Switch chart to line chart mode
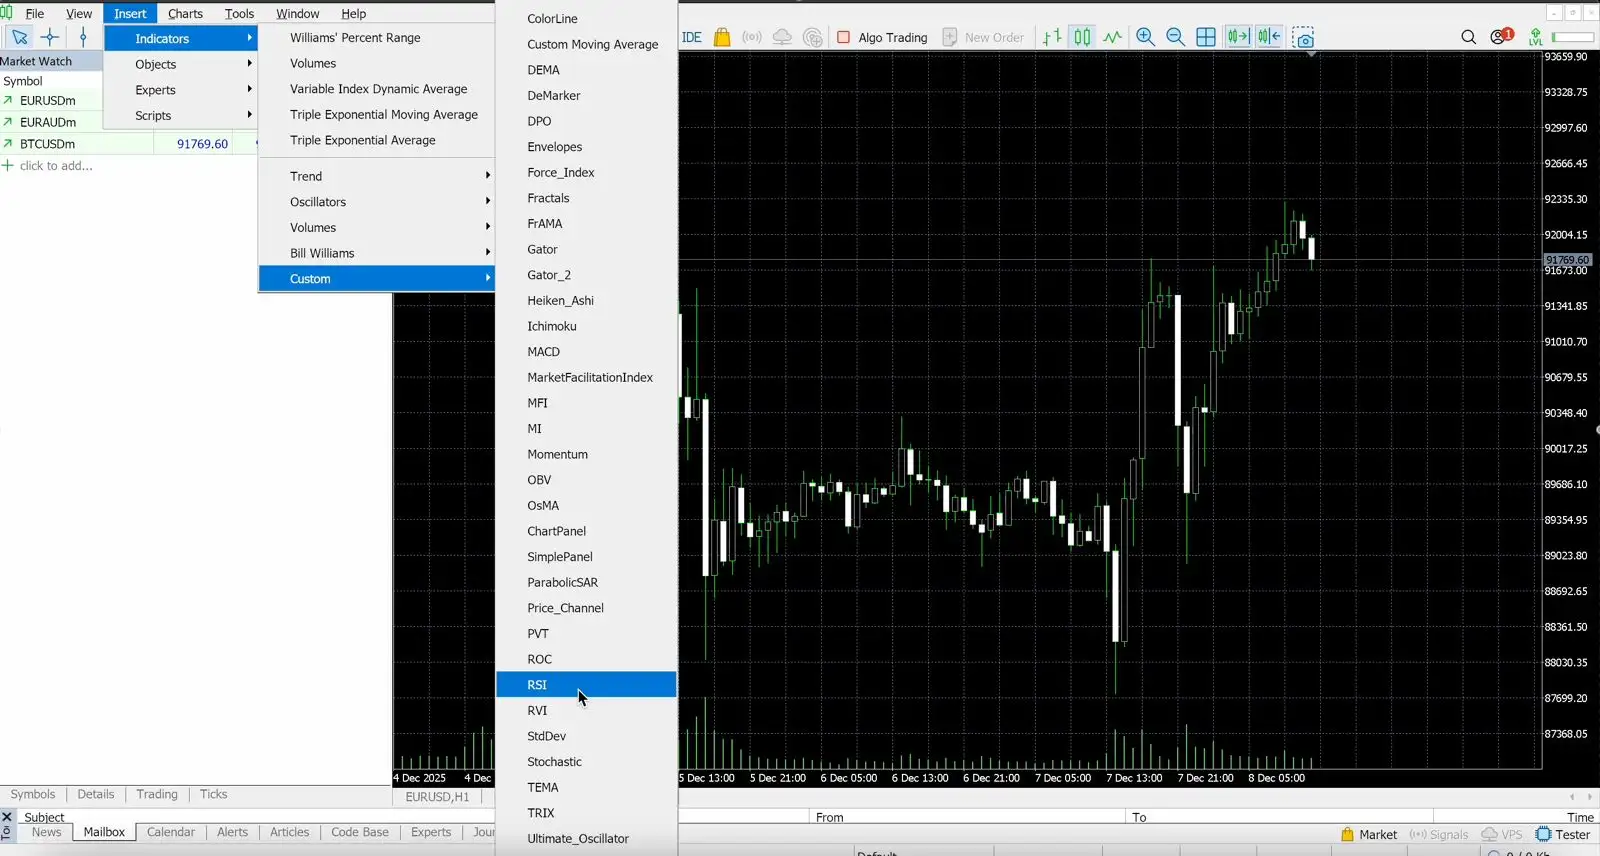This screenshot has width=1600, height=856. click(1112, 37)
